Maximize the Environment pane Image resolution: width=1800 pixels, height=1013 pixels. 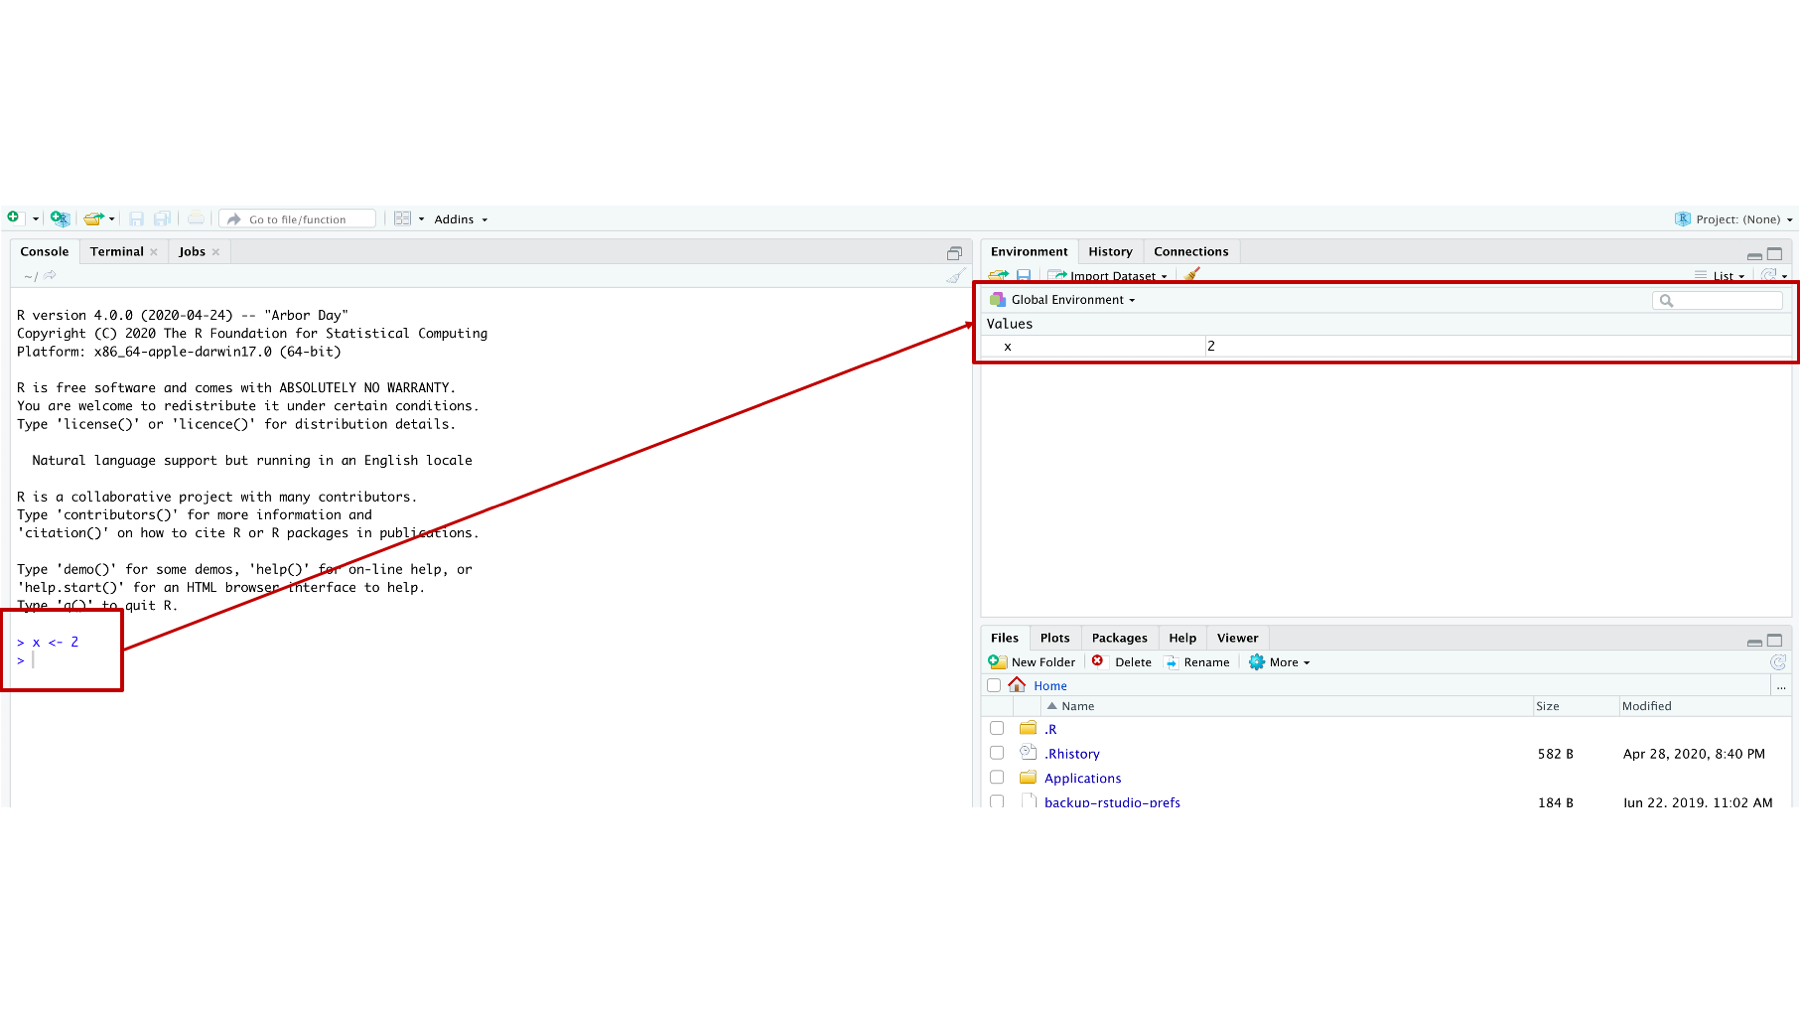coord(1775,254)
